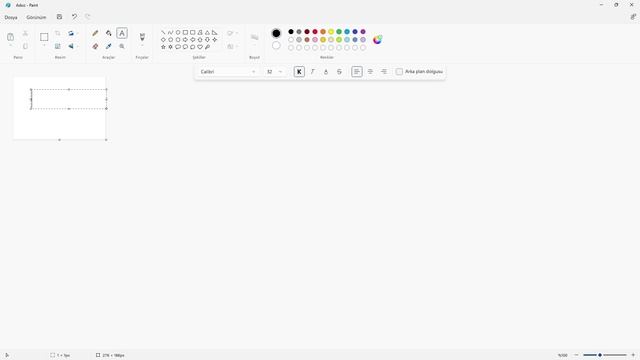640x360 pixels.
Task: Pick the purple color from palette
Action: point(363,31)
